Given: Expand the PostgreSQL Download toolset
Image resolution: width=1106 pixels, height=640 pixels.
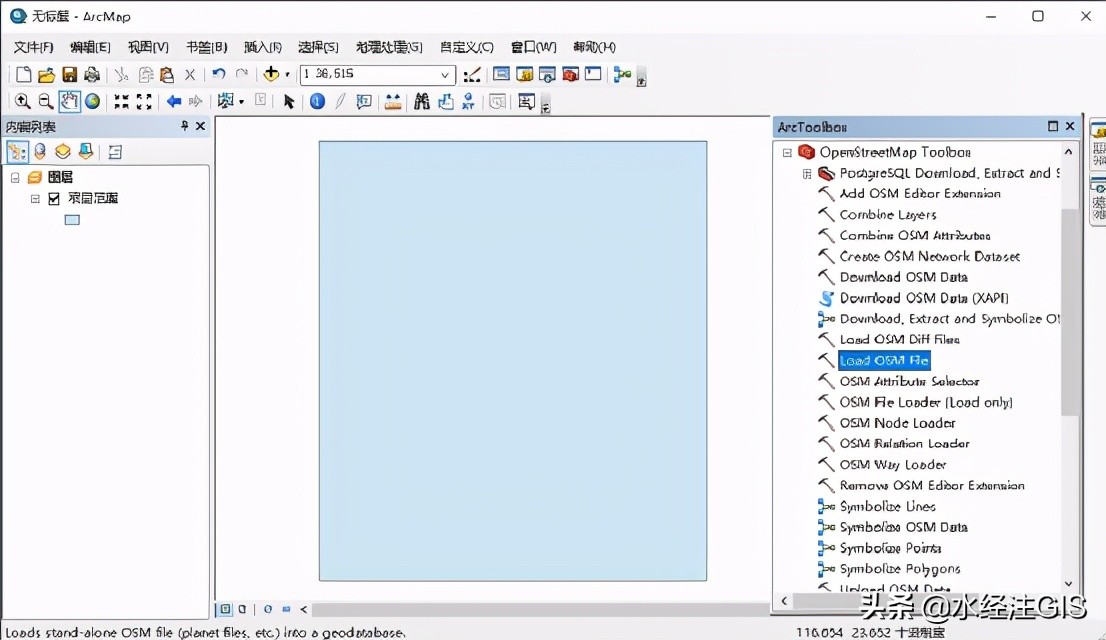Looking at the screenshot, I should coord(807,174).
